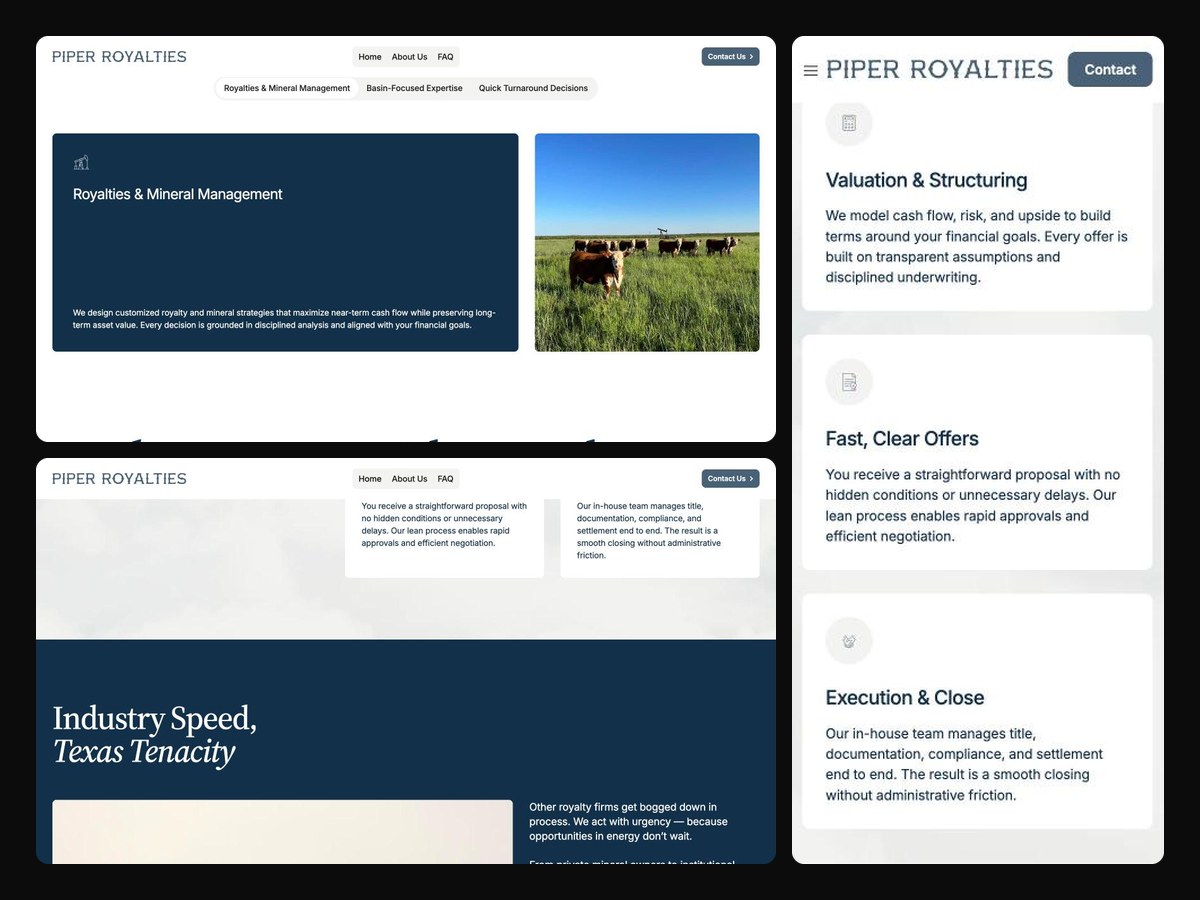Viewport: 1200px width, 900px height.
Task: Click the Industry Speed, Texas Tenacity headline
Action: point(155,735)
